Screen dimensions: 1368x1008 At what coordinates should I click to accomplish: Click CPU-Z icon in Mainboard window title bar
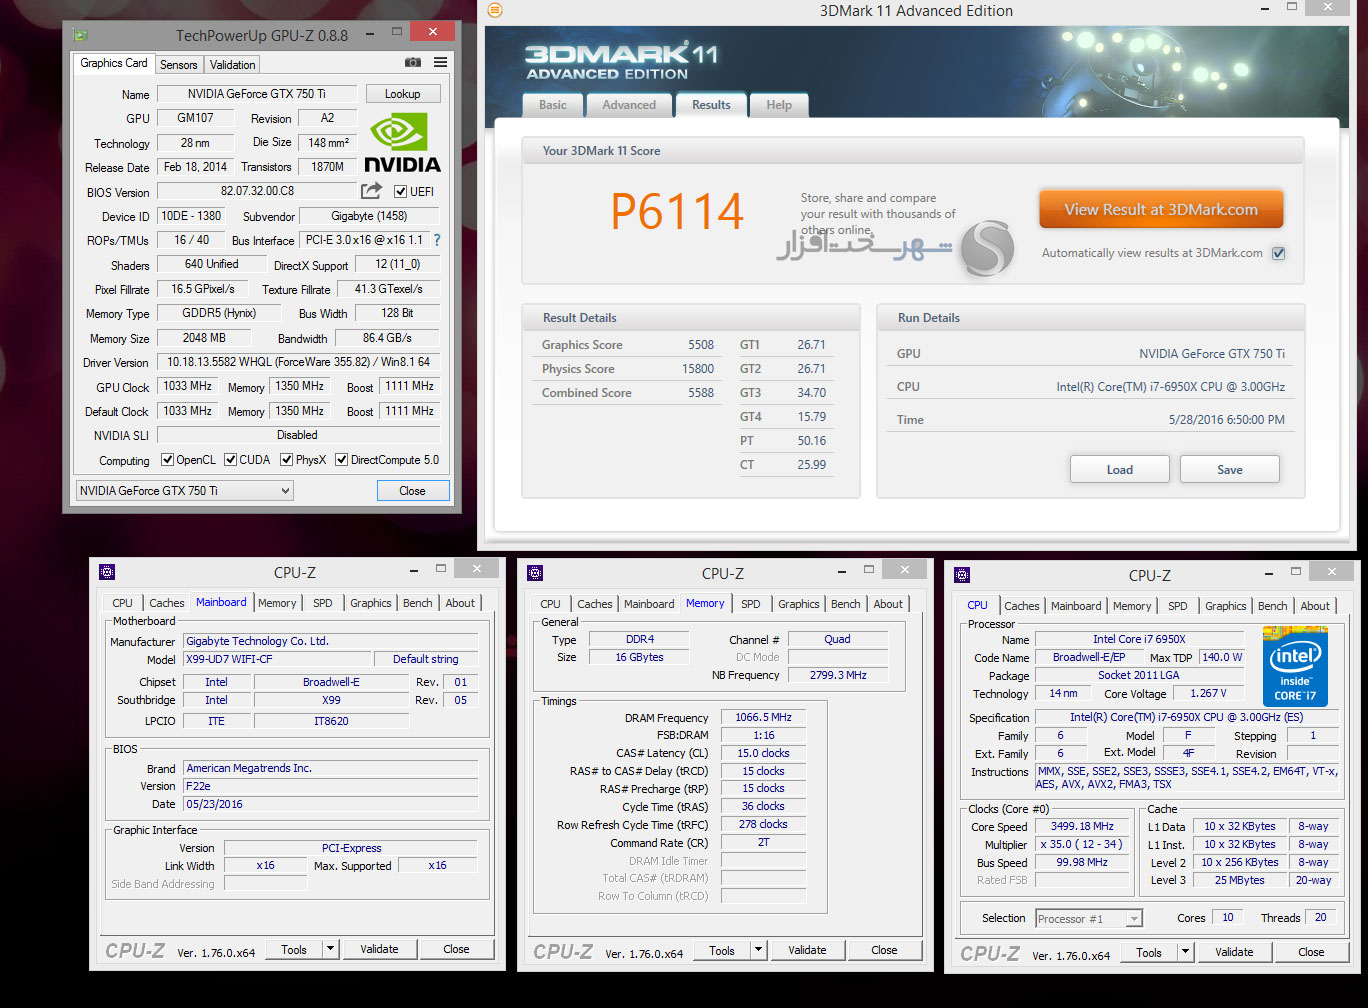[107, 572]
